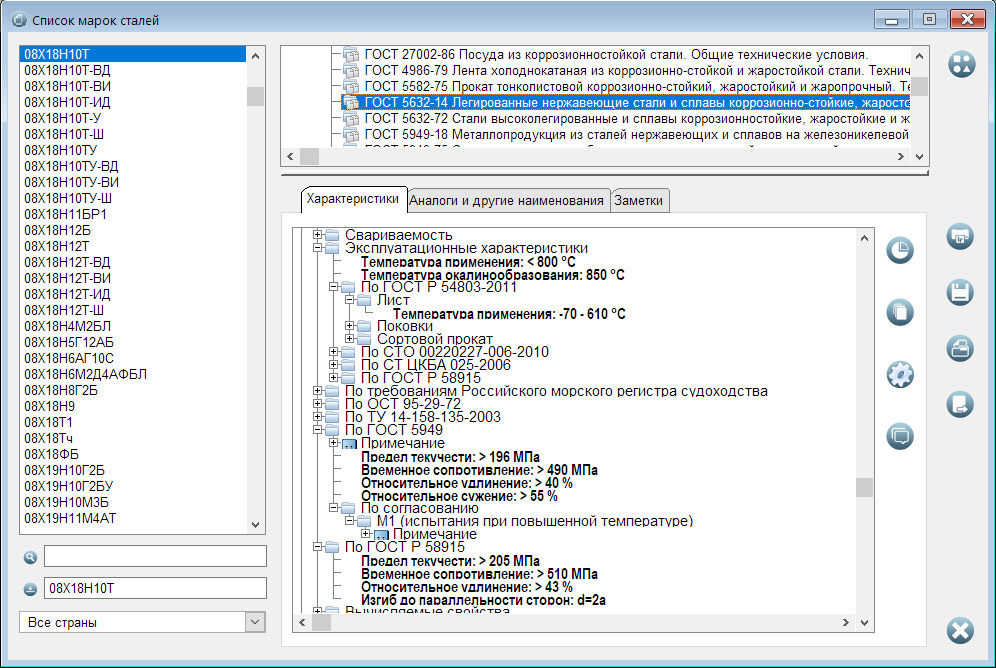Click note icon of Примечание under ГОСТ 5949
This screenshot has width=996, height=668.
[x=349, y=443]
